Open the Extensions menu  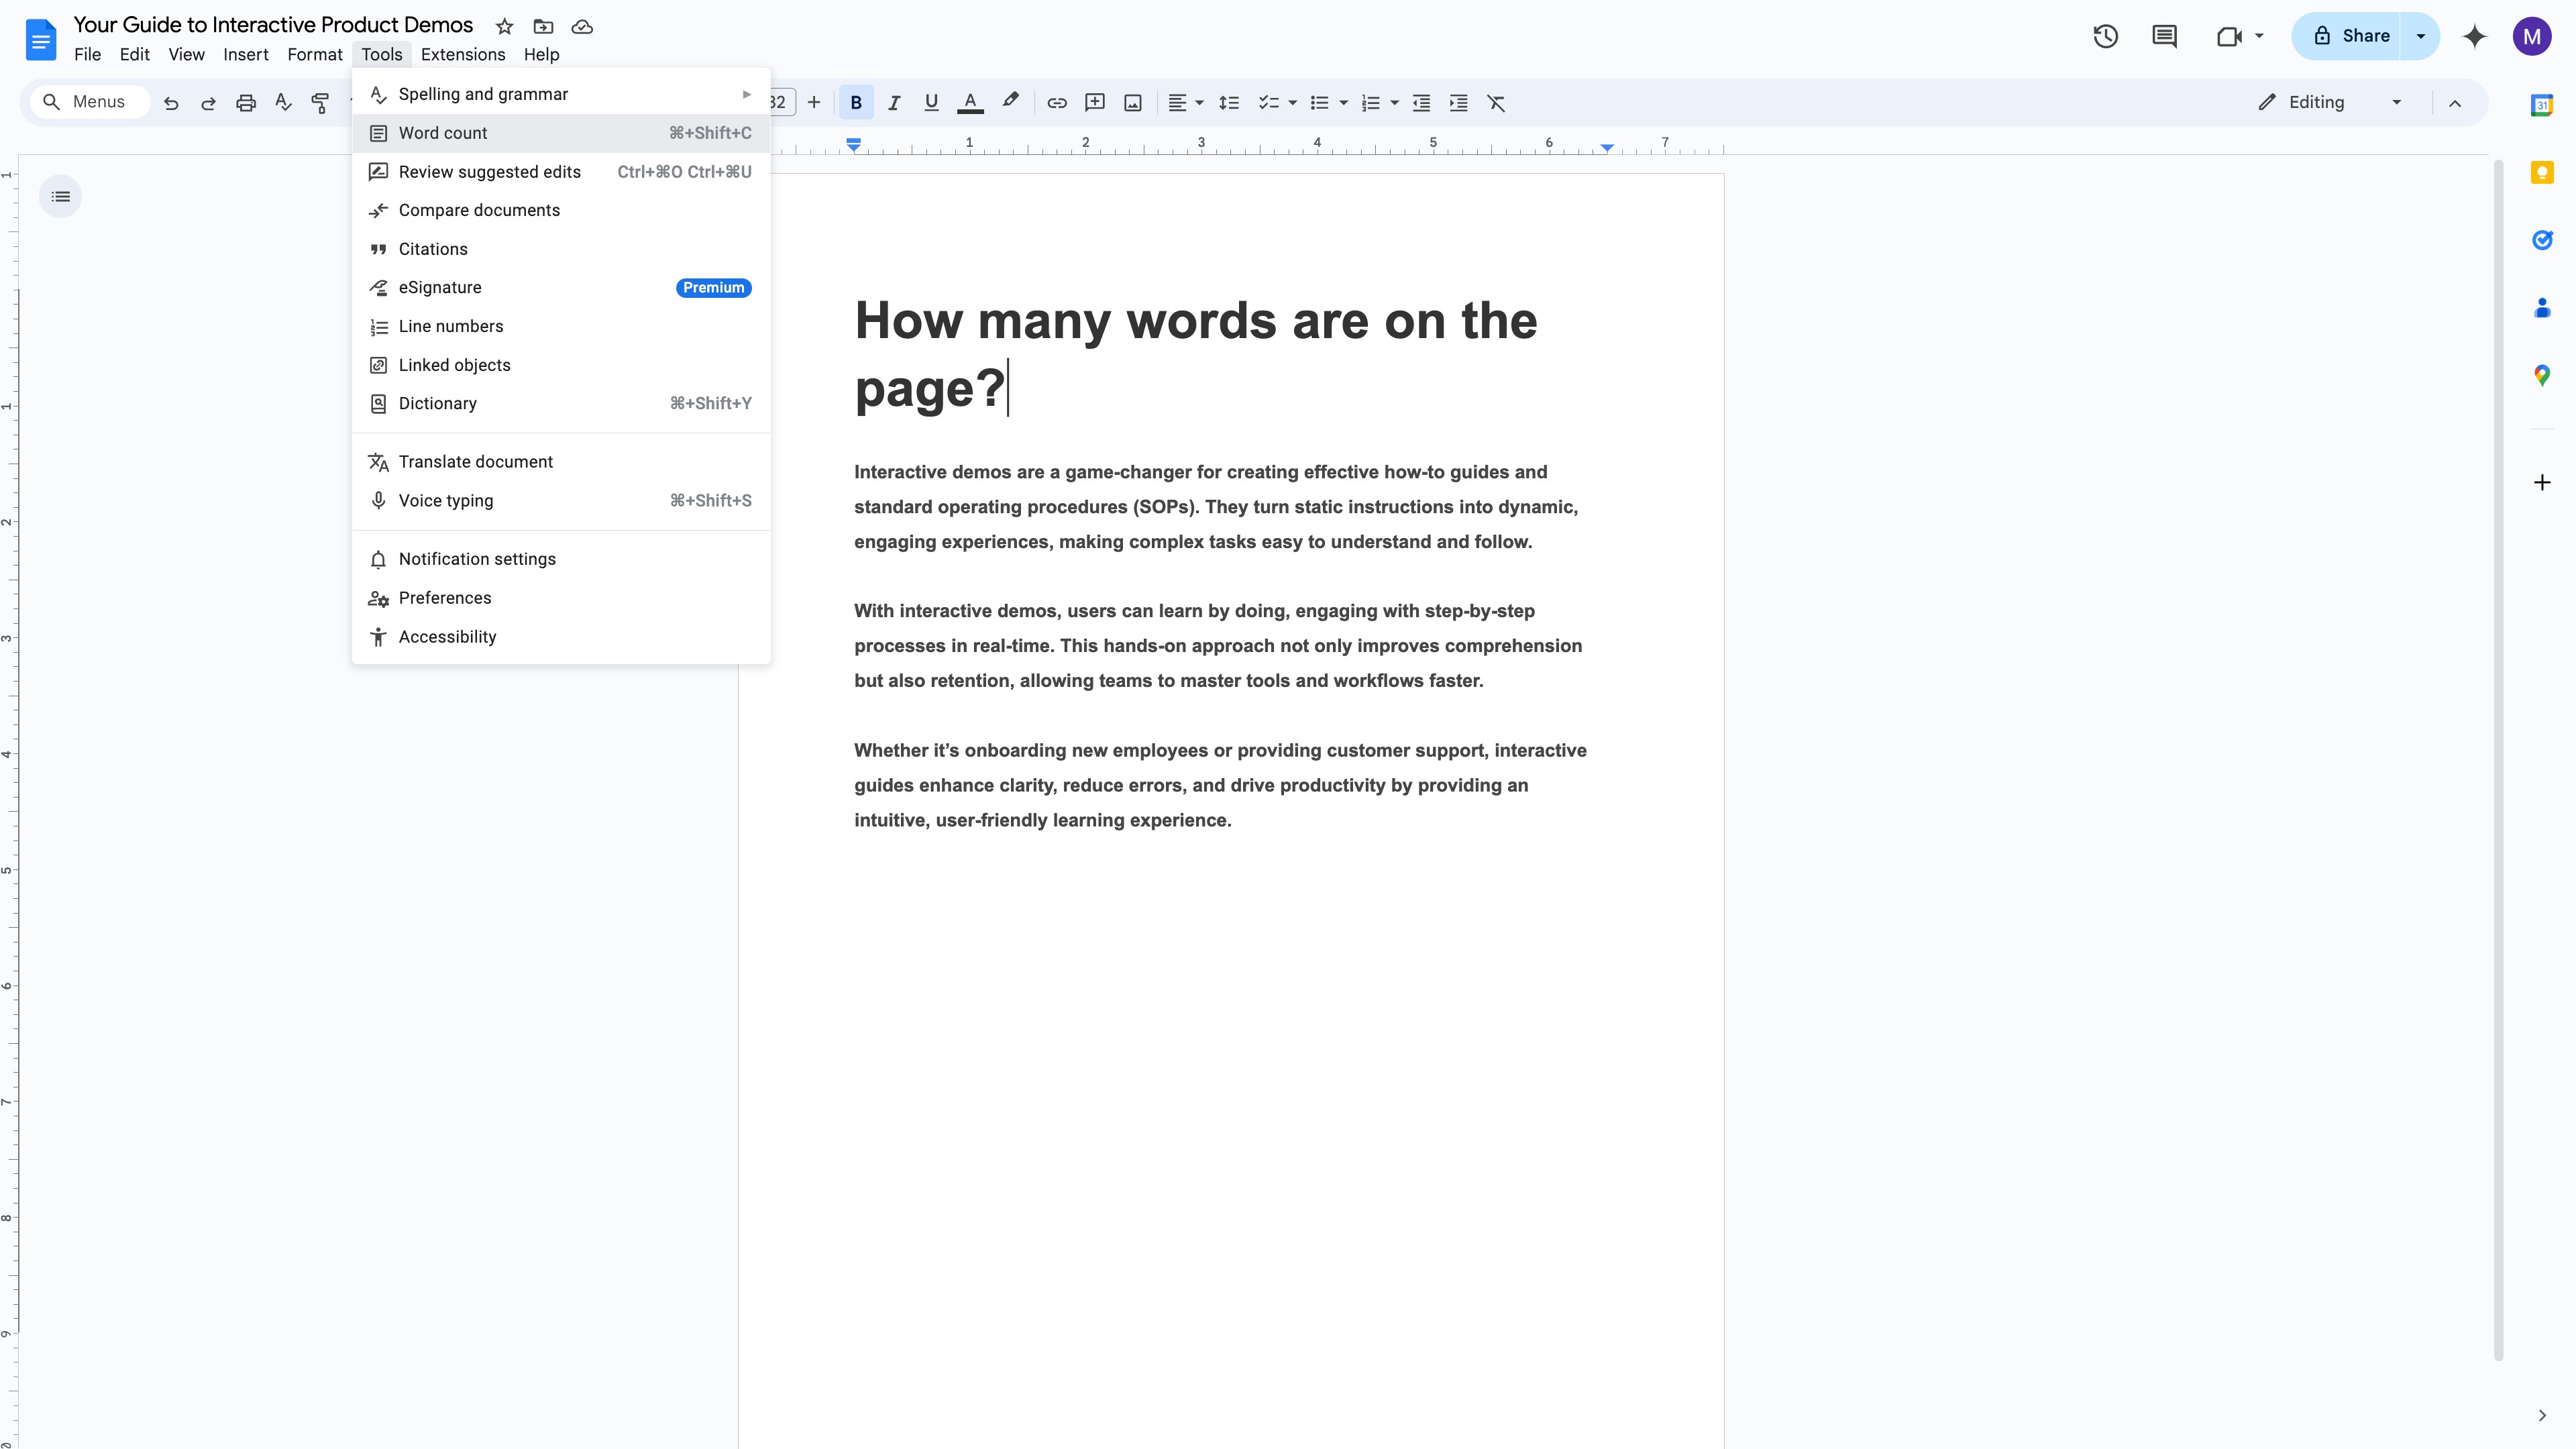point(463,55)
